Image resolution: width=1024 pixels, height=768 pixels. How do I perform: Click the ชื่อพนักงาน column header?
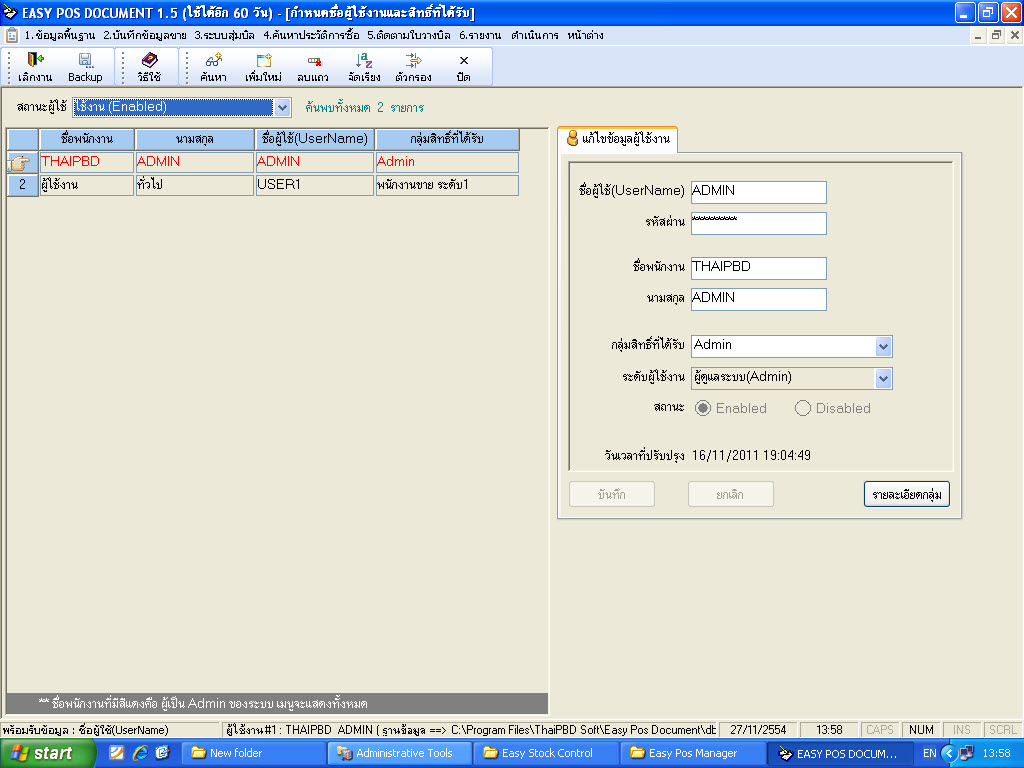coord(87,139)
